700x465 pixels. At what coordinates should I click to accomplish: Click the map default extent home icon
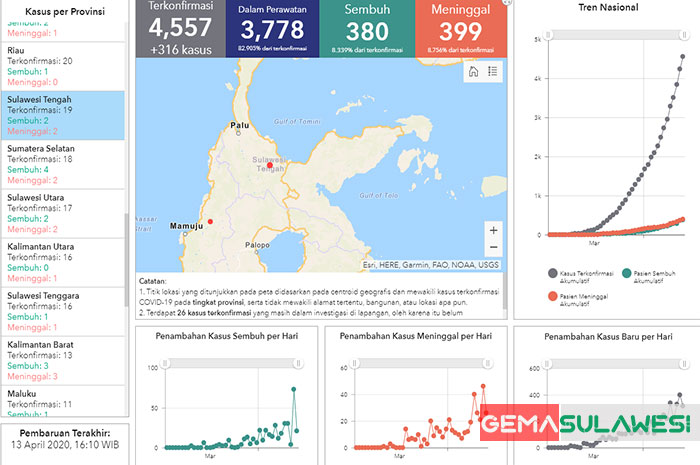click(474, 71)
